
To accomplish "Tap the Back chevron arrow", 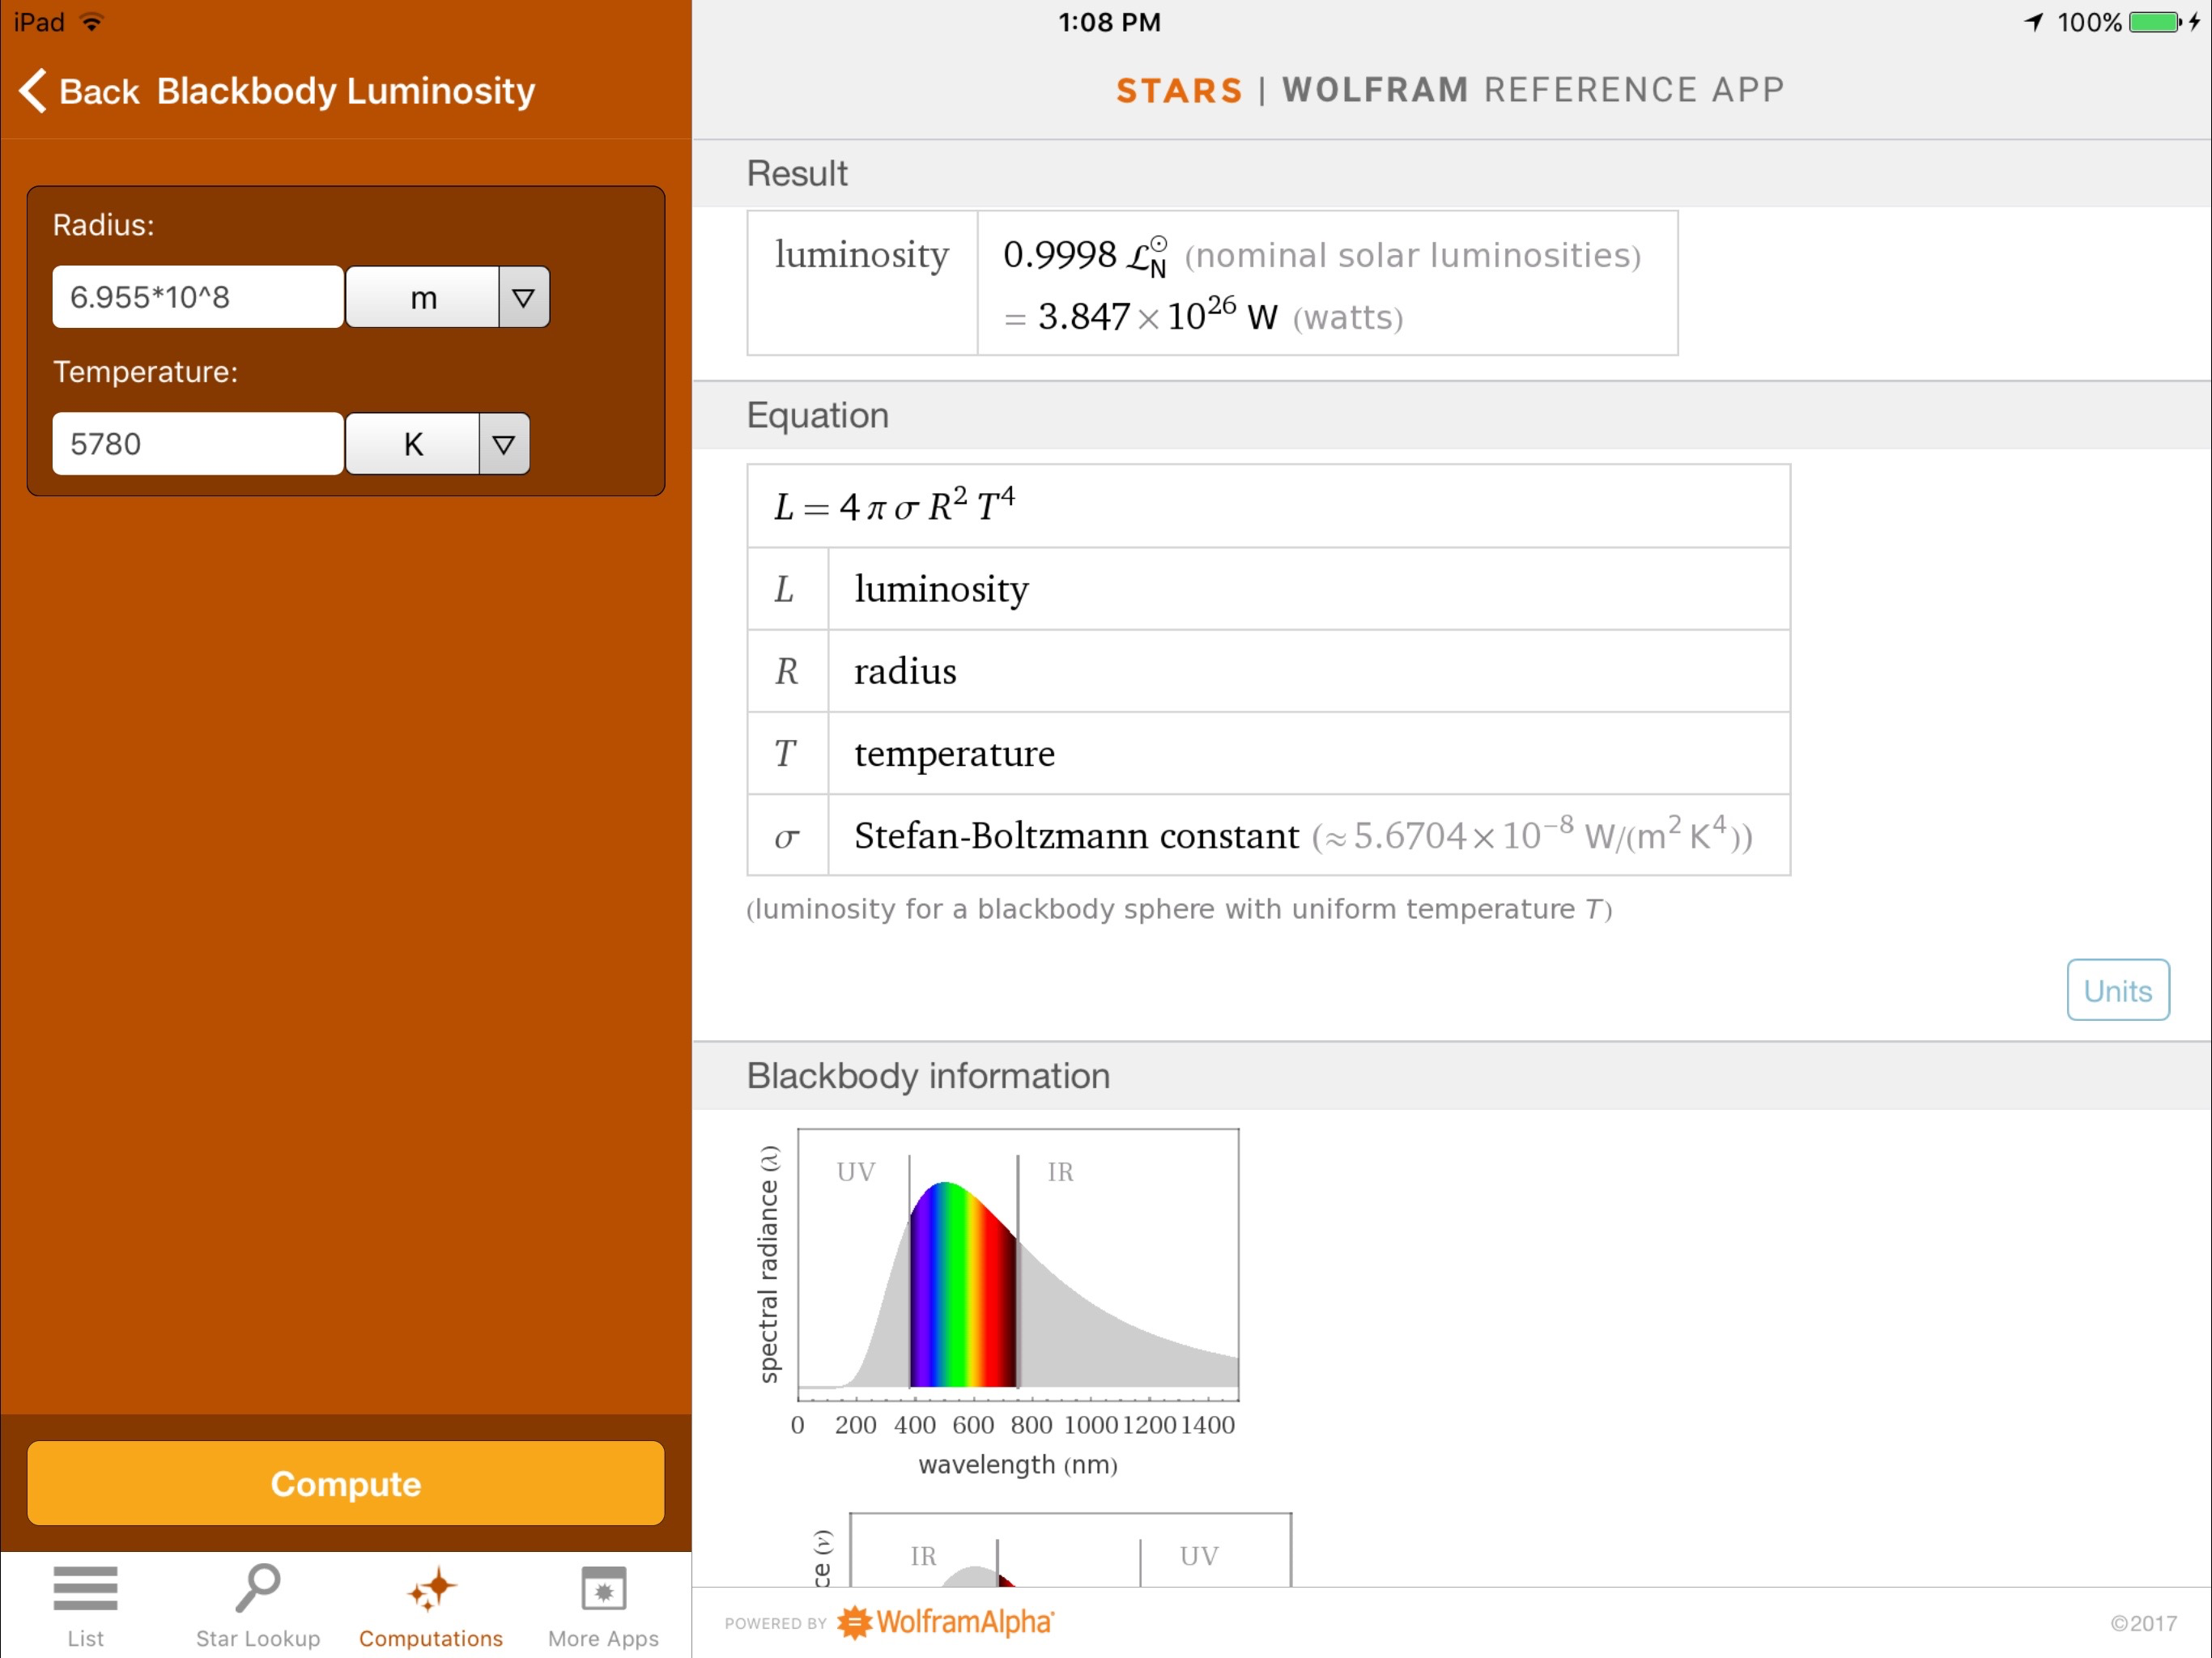I will pos(33,91).
